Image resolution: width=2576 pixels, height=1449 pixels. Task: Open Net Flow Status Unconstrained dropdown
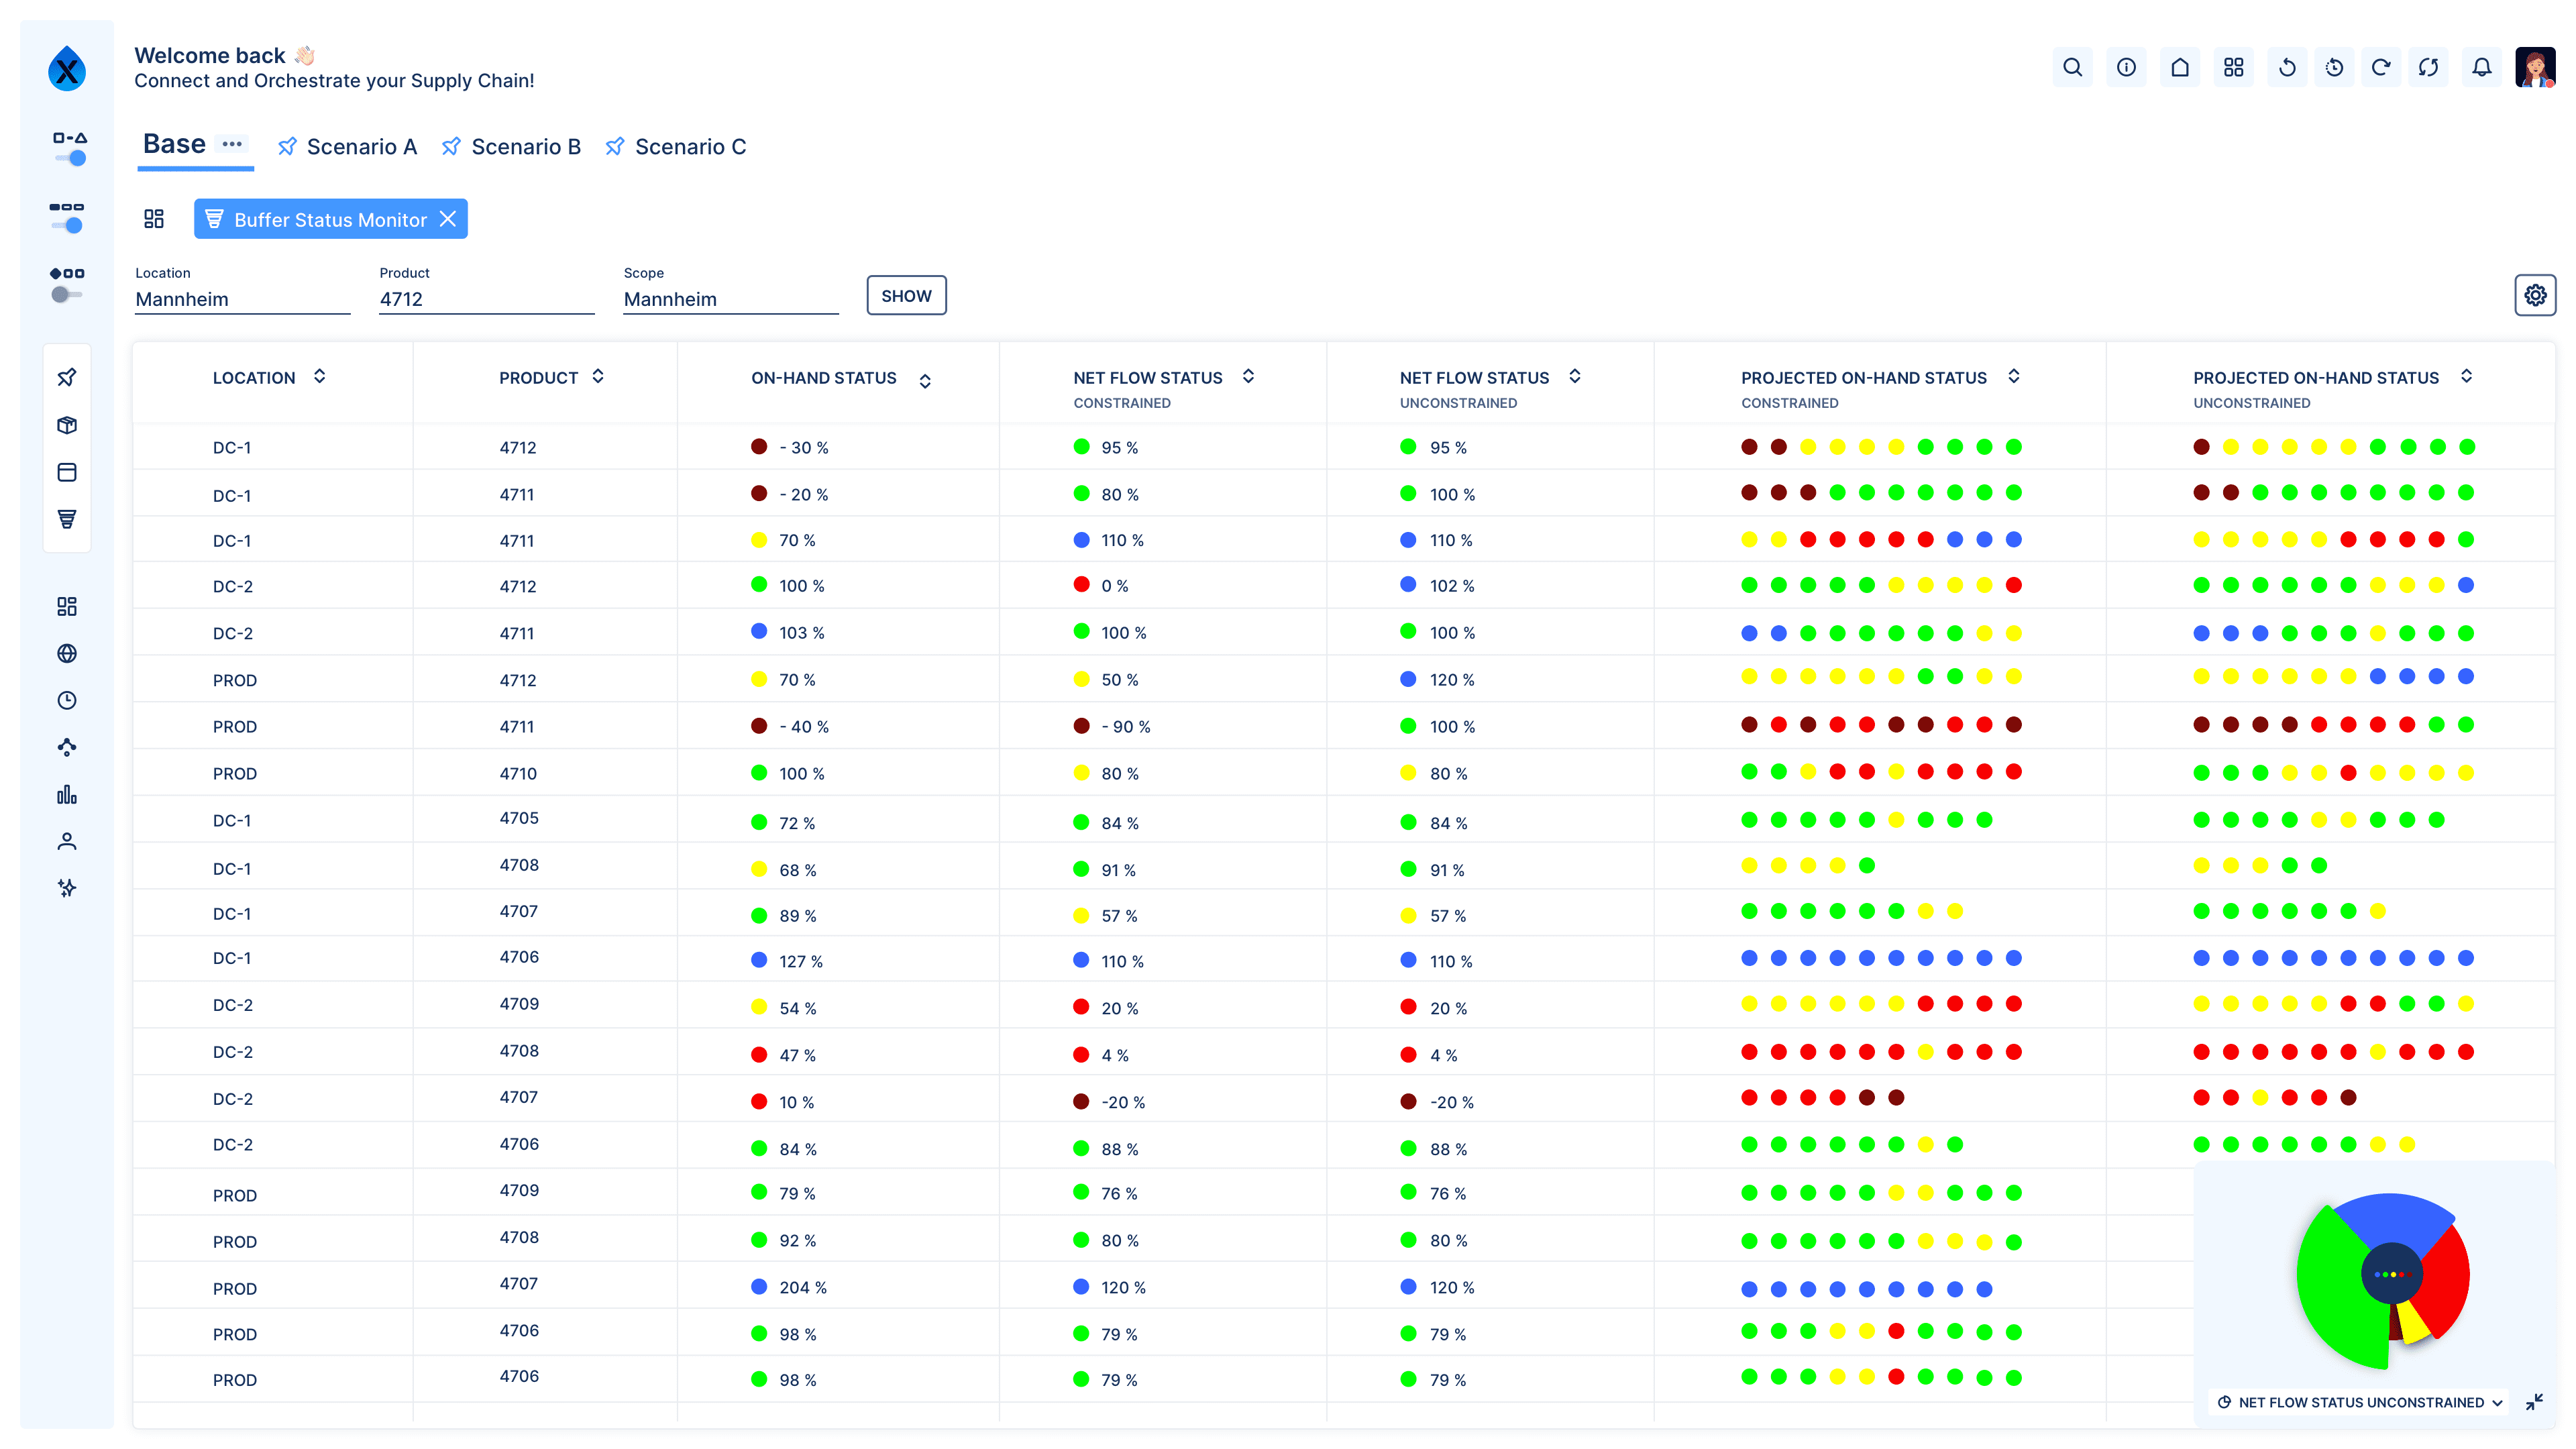click(2360, 1402)
